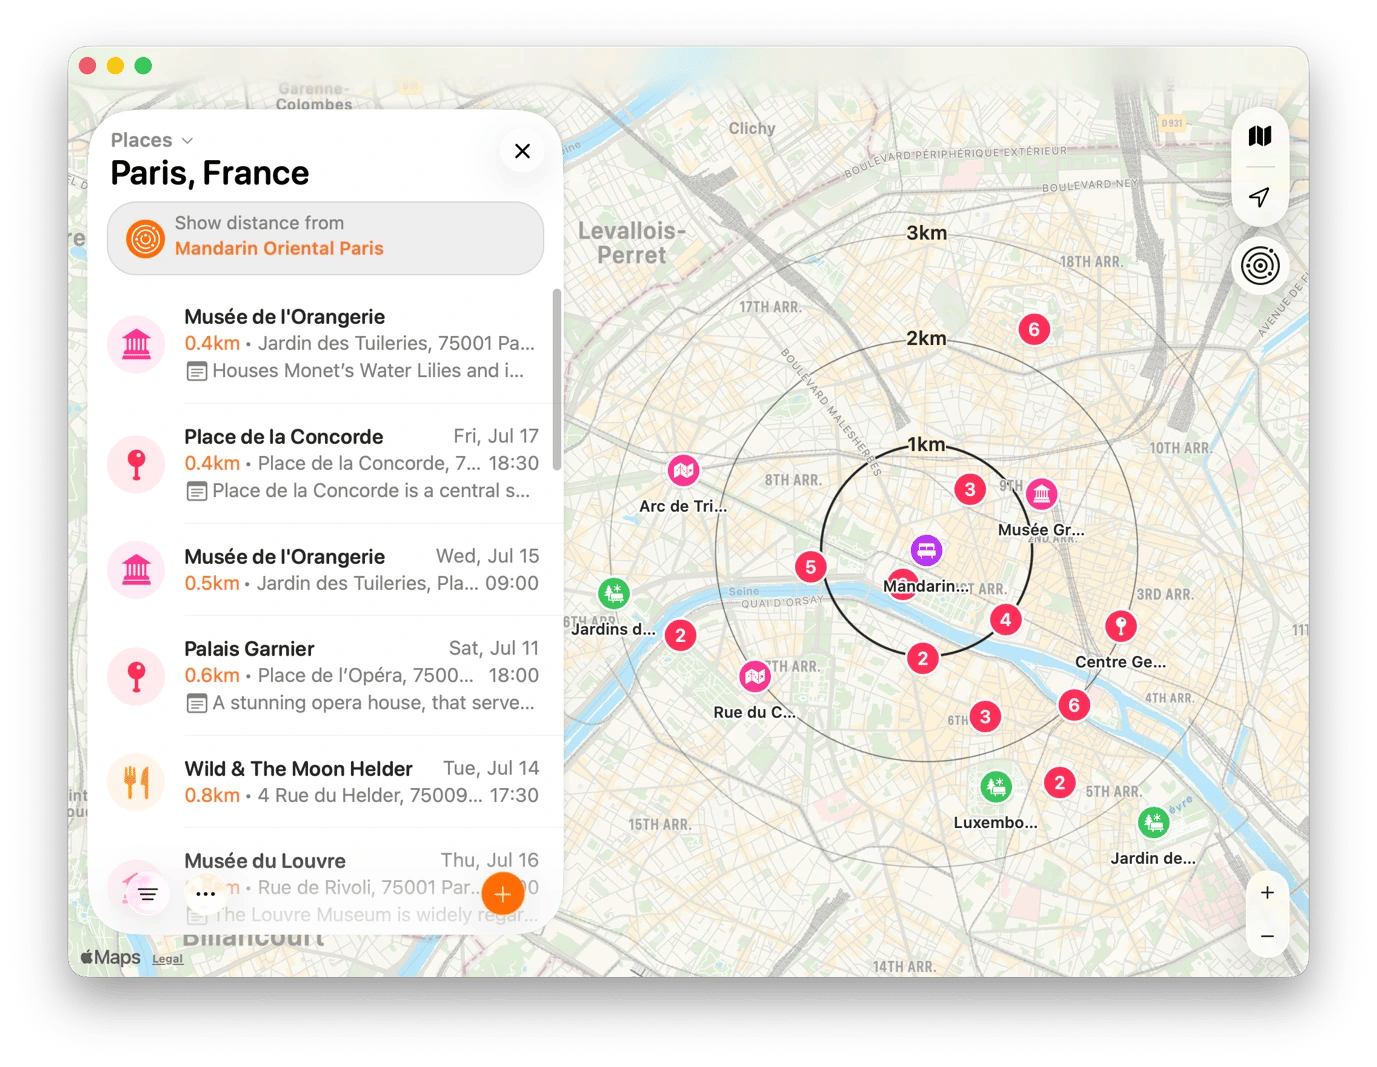Click cluster marker 5 near Quai d'Orsay
The height and width of the screenshot is (1067, 1377).
coord(811,567)
